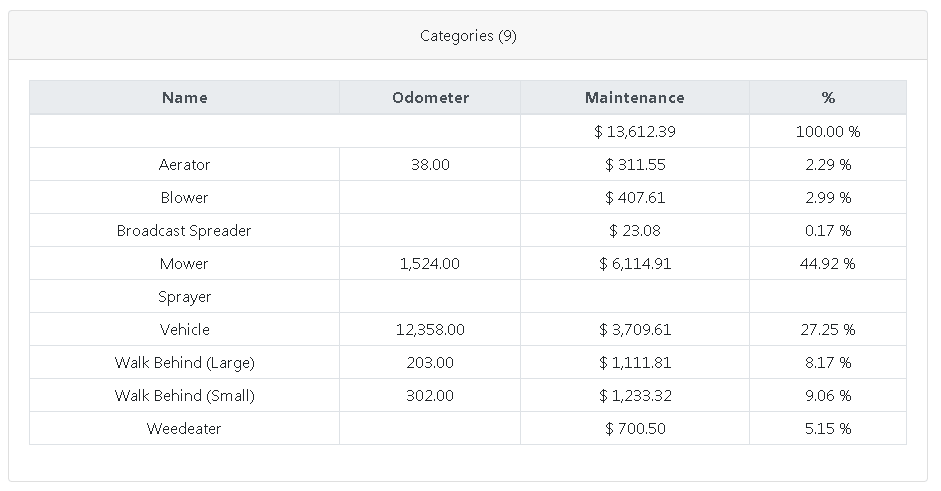Viewport: 941px width, 491px height.
Task: Click the Categories (9) panel title
Action: 468,36
